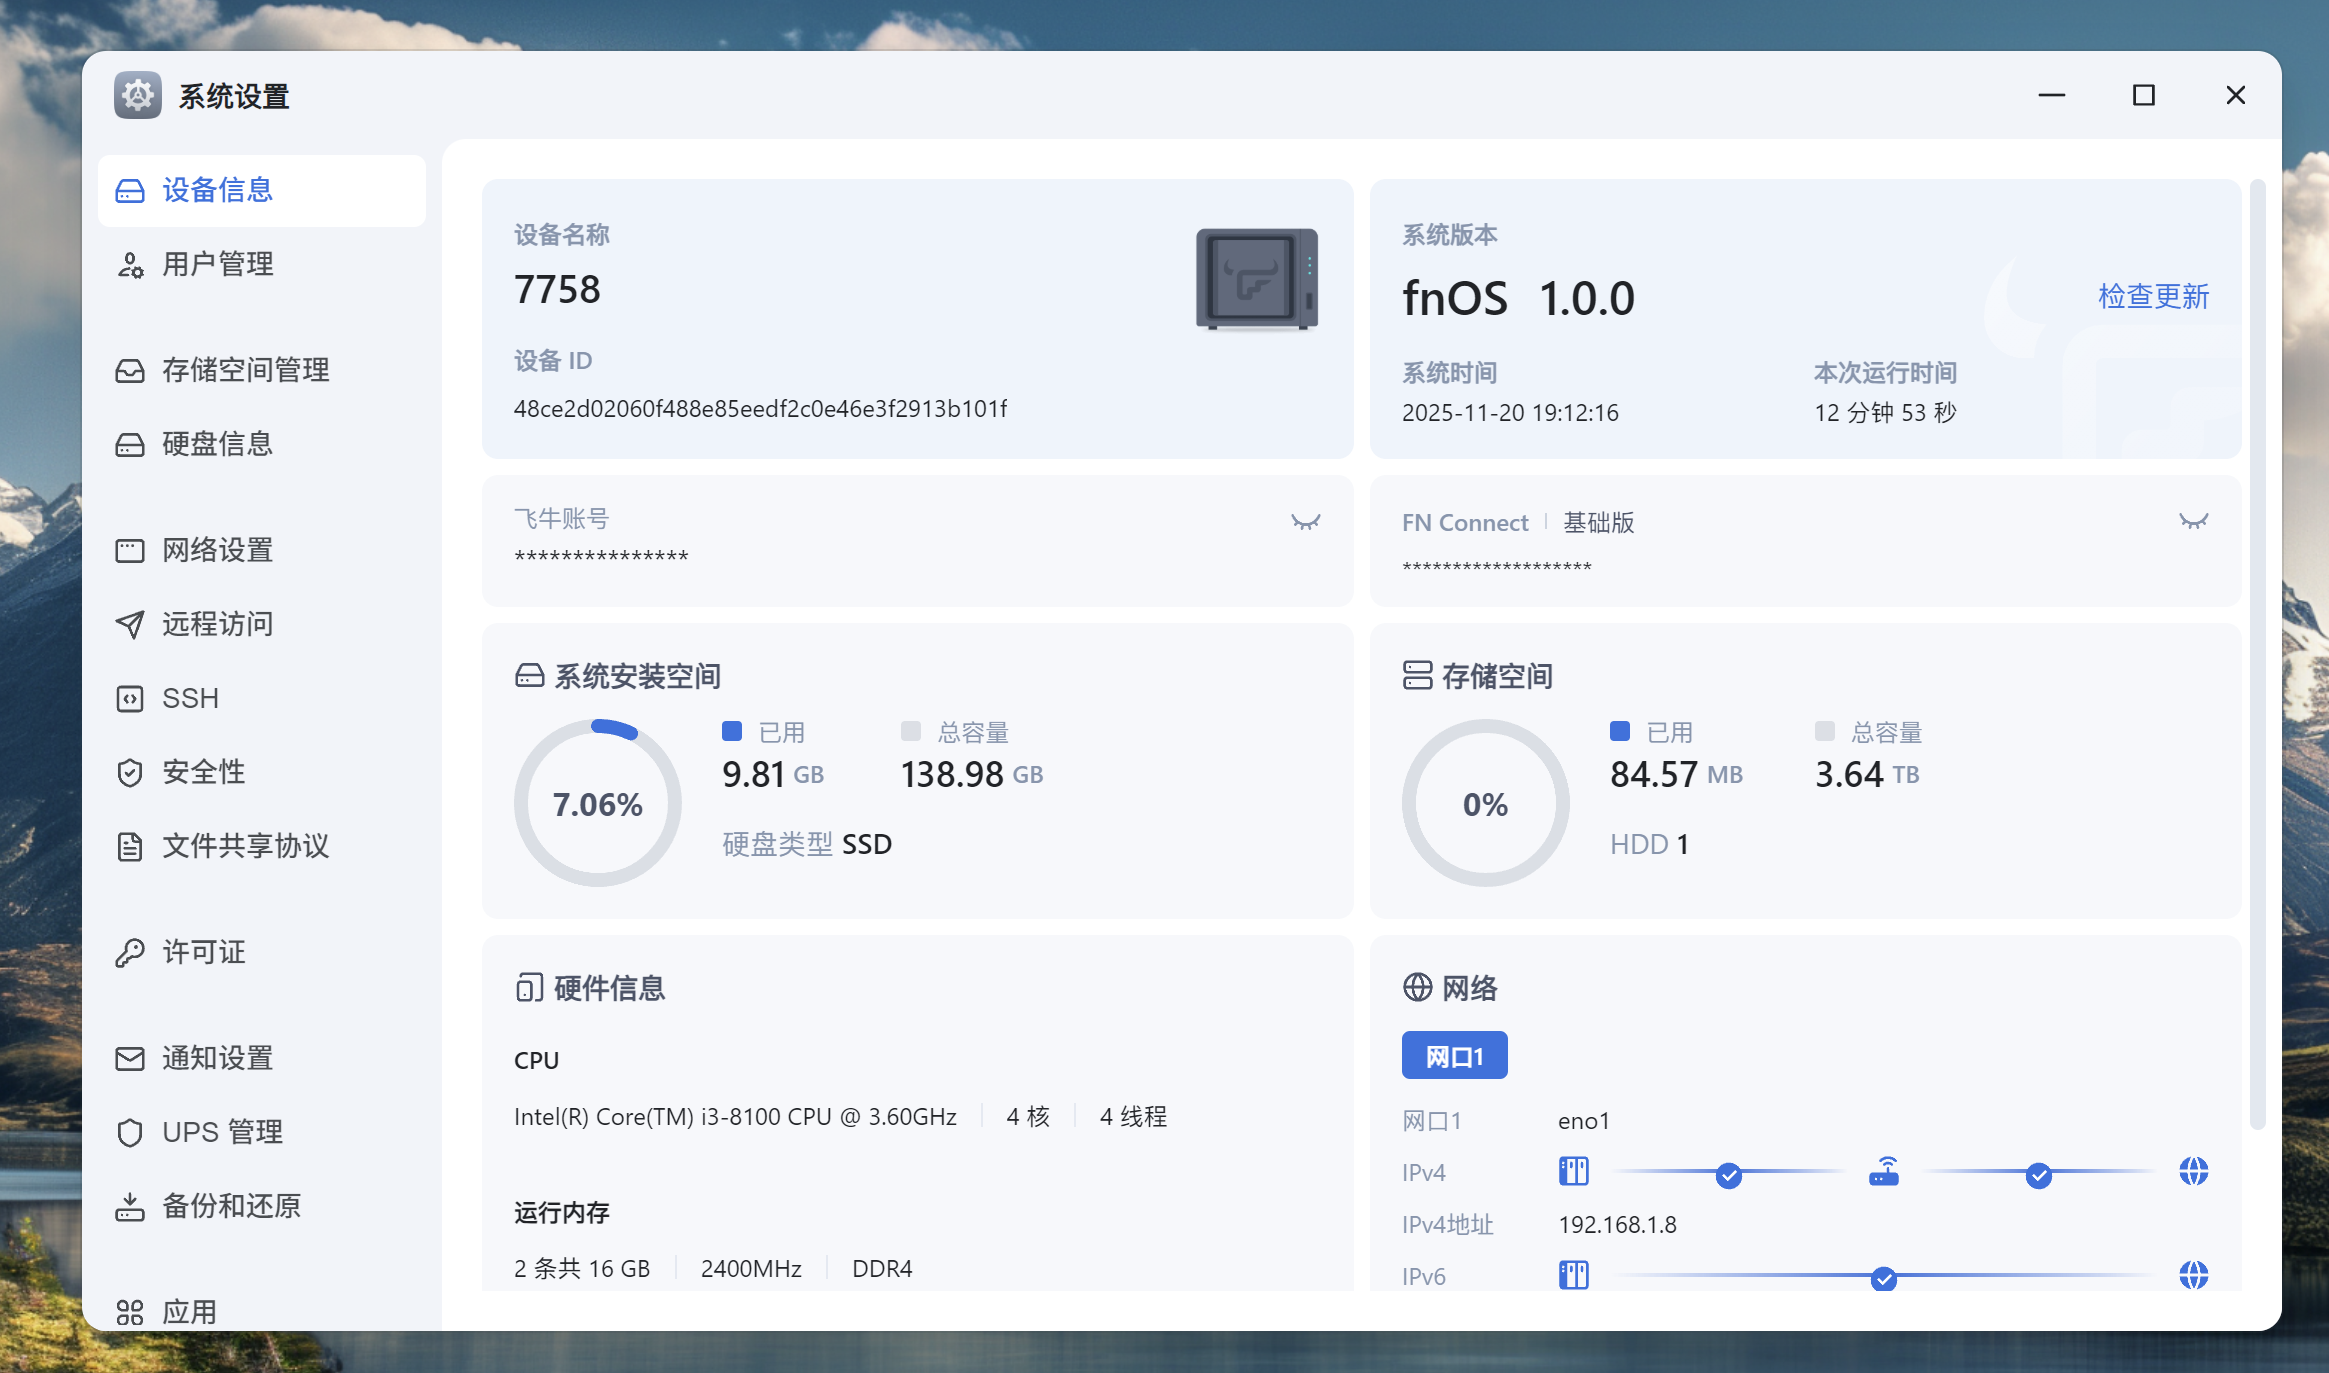The width and height of the screenshot is (2329, 1373).
Task: Click the IPv4 internet globe icon
Action: pos(2193,1171)
